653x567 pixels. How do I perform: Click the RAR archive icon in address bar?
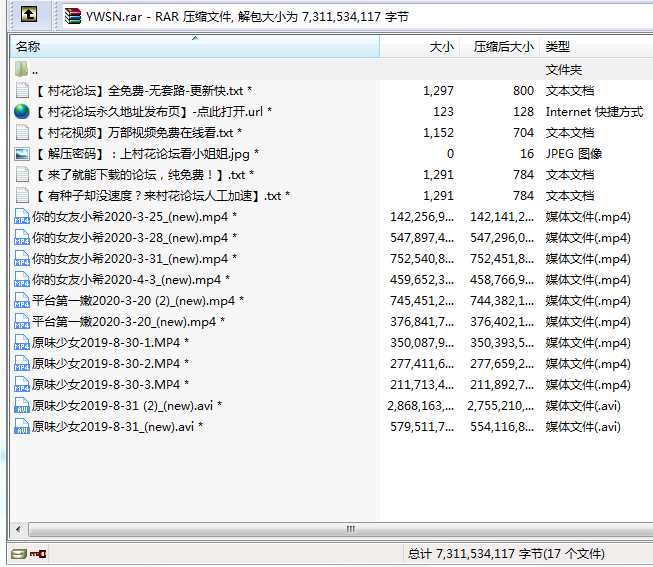pos(72,15)
